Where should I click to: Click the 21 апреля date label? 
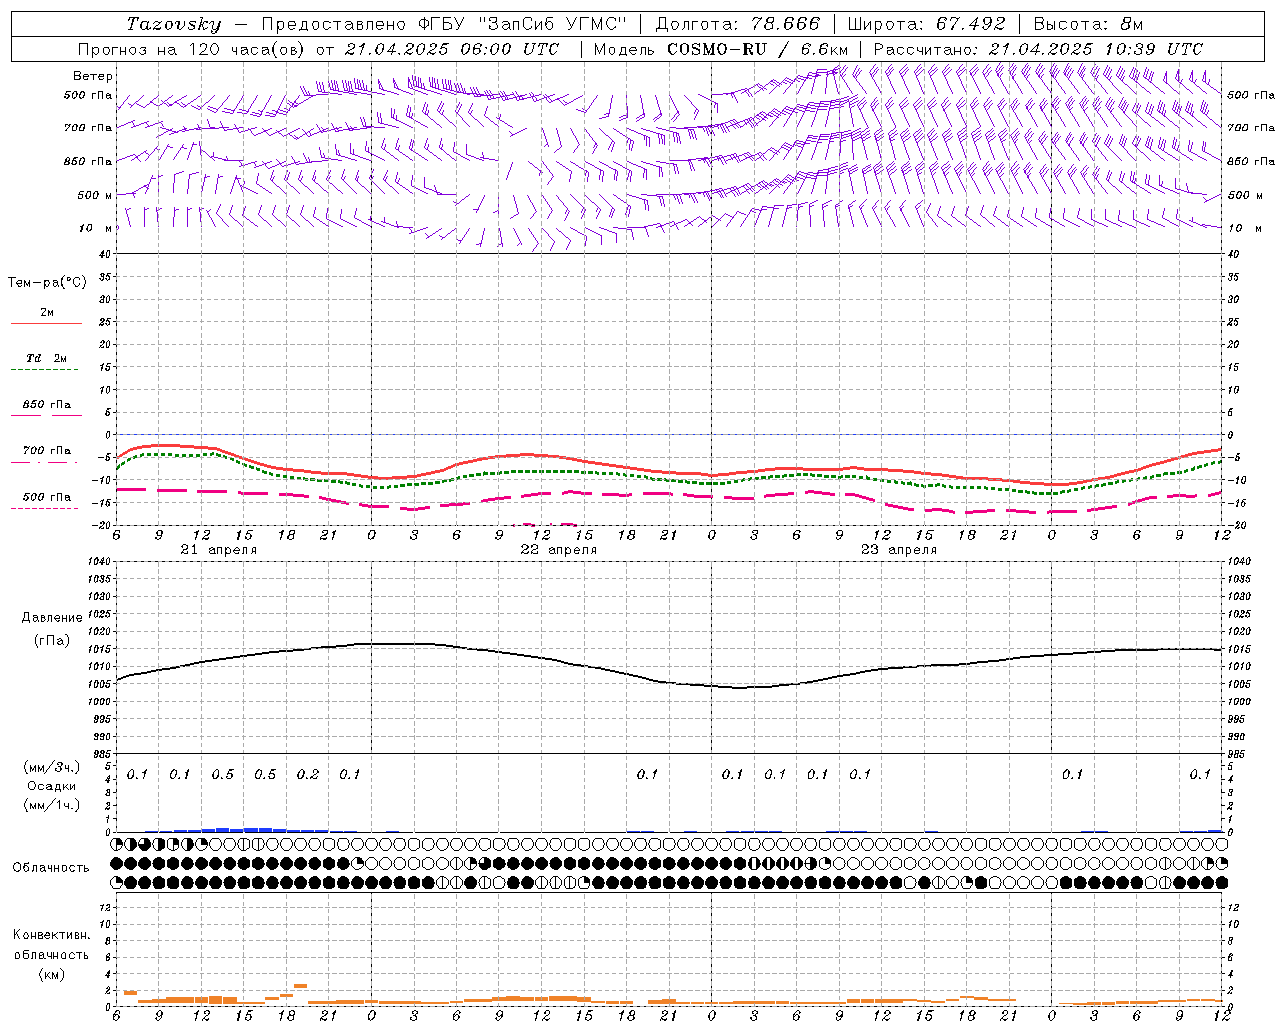point(218,550)
